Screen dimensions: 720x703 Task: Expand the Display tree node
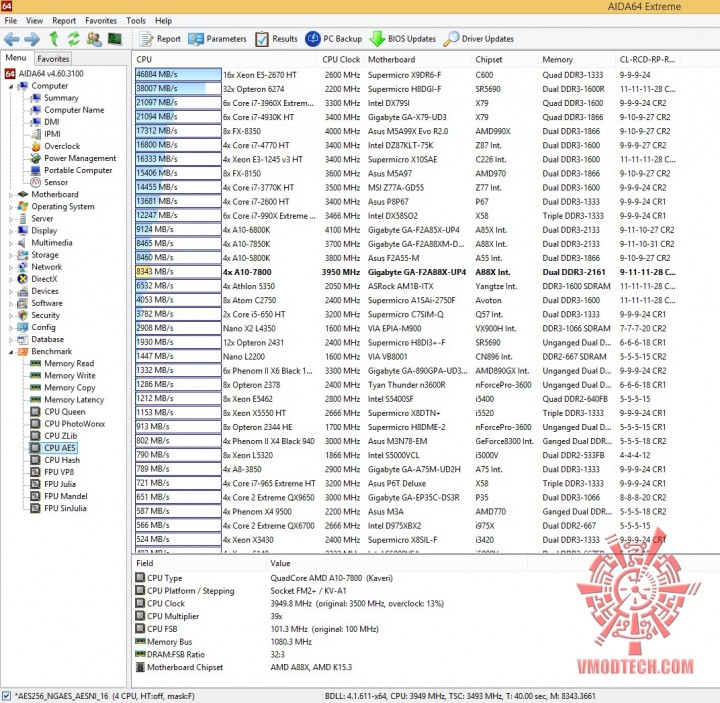click(11, 231)
